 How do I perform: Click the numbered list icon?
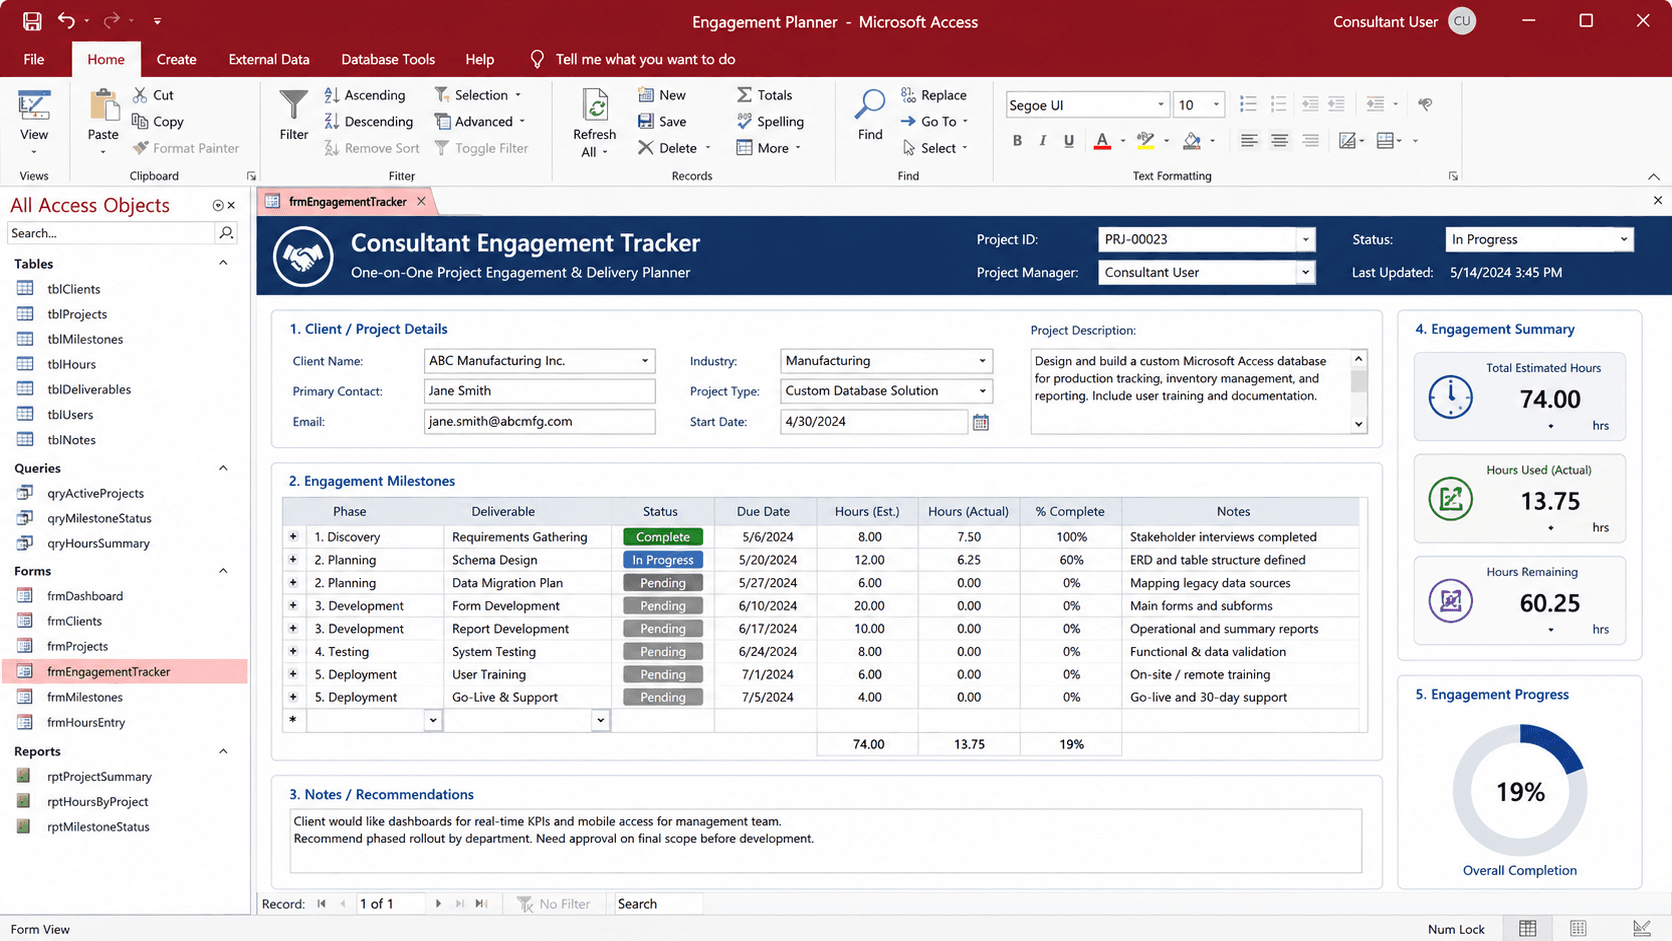1278,104
